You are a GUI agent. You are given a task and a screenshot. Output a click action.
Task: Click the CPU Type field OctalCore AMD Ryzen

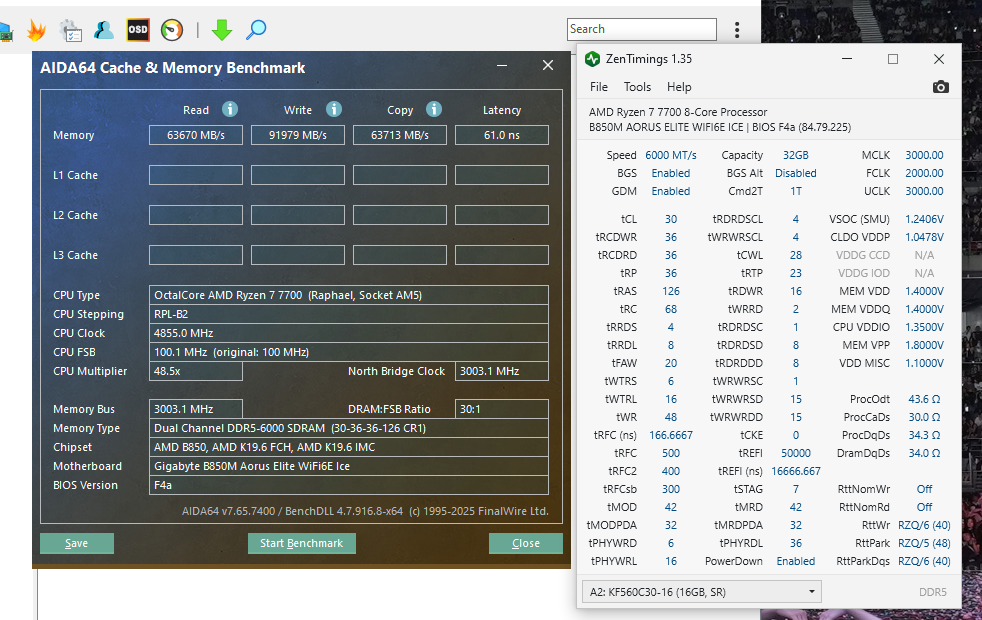(349, 295)
